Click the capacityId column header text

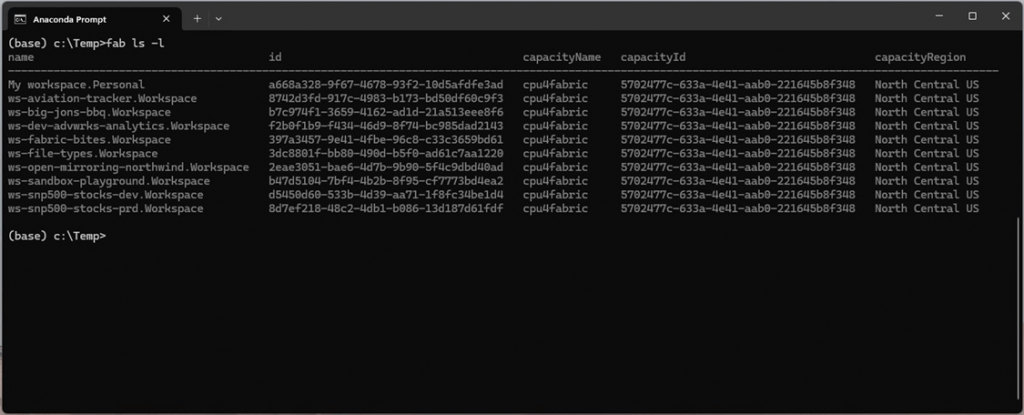652,58
